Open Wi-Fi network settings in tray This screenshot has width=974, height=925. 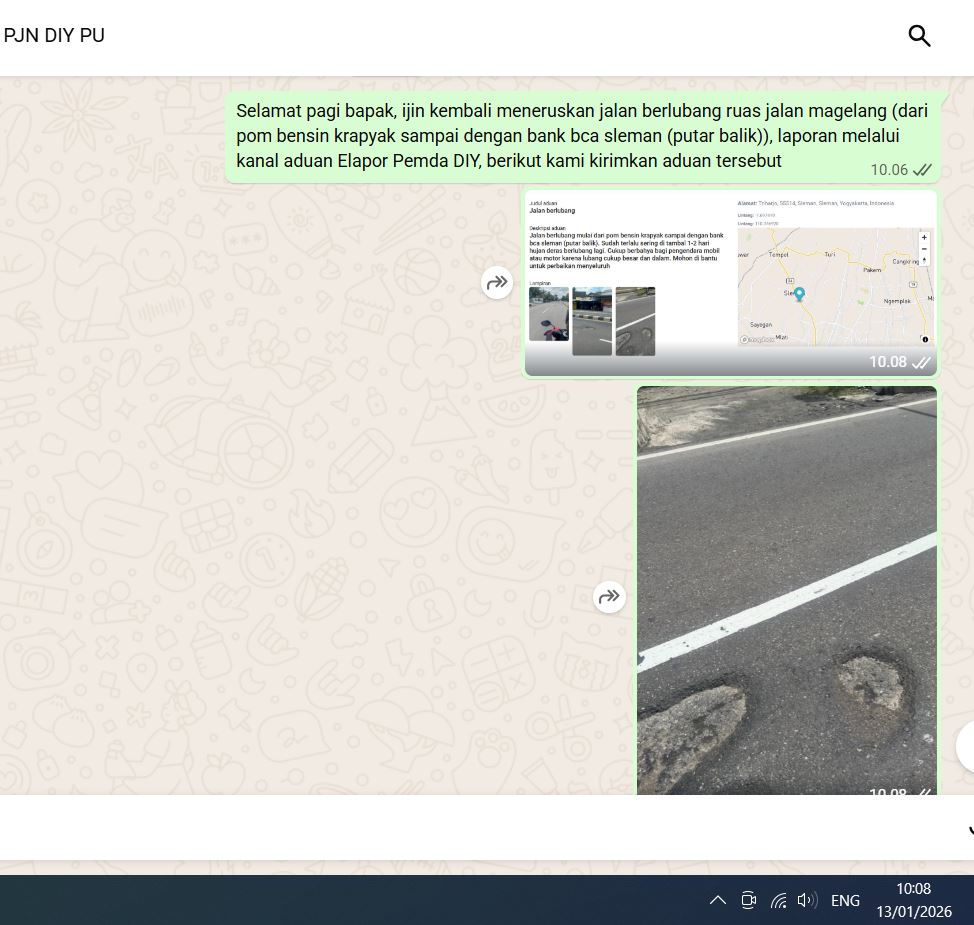[778, 900]
